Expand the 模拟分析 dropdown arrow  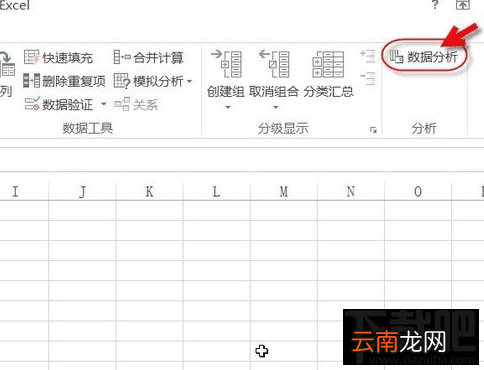coord(189,81)
